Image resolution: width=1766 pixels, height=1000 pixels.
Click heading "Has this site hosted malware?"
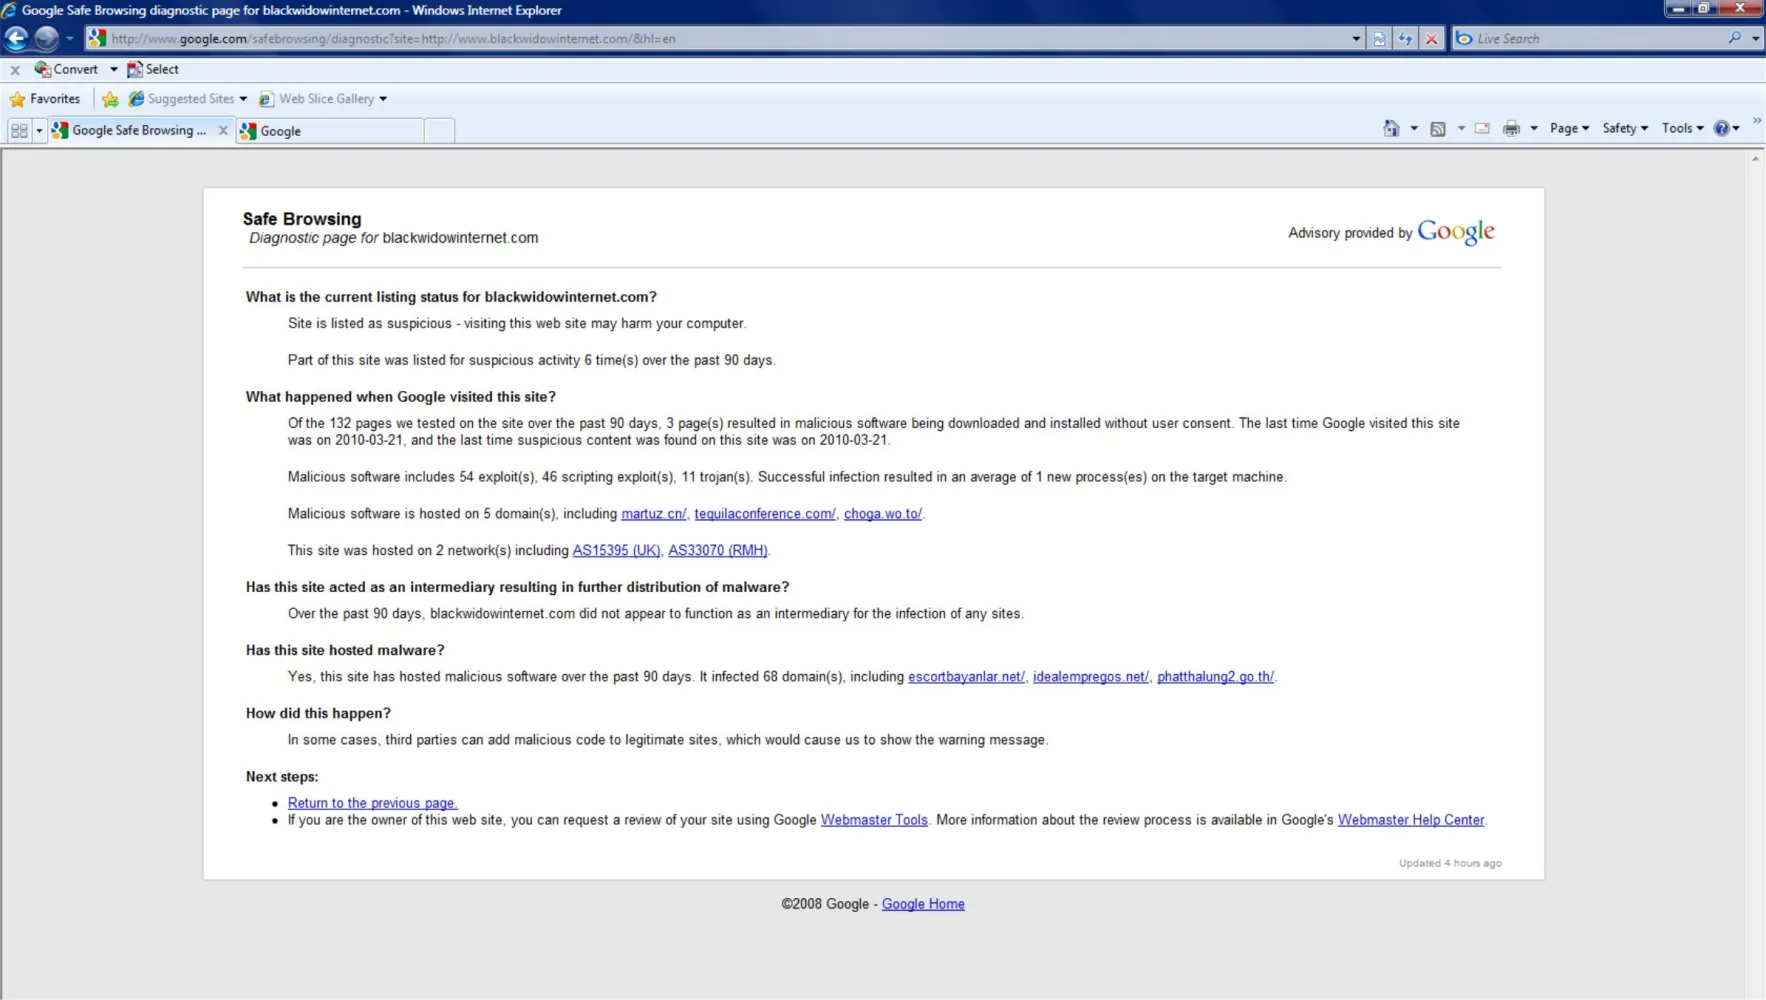[x=345, y=650]
